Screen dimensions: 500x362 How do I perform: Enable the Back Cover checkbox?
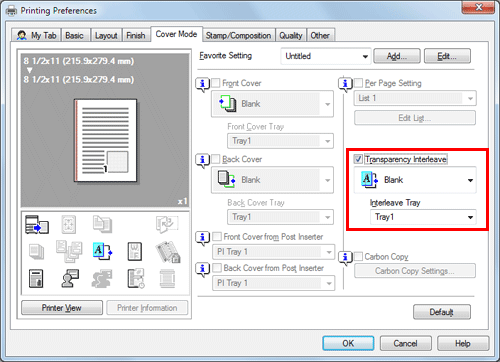(216, 159)
